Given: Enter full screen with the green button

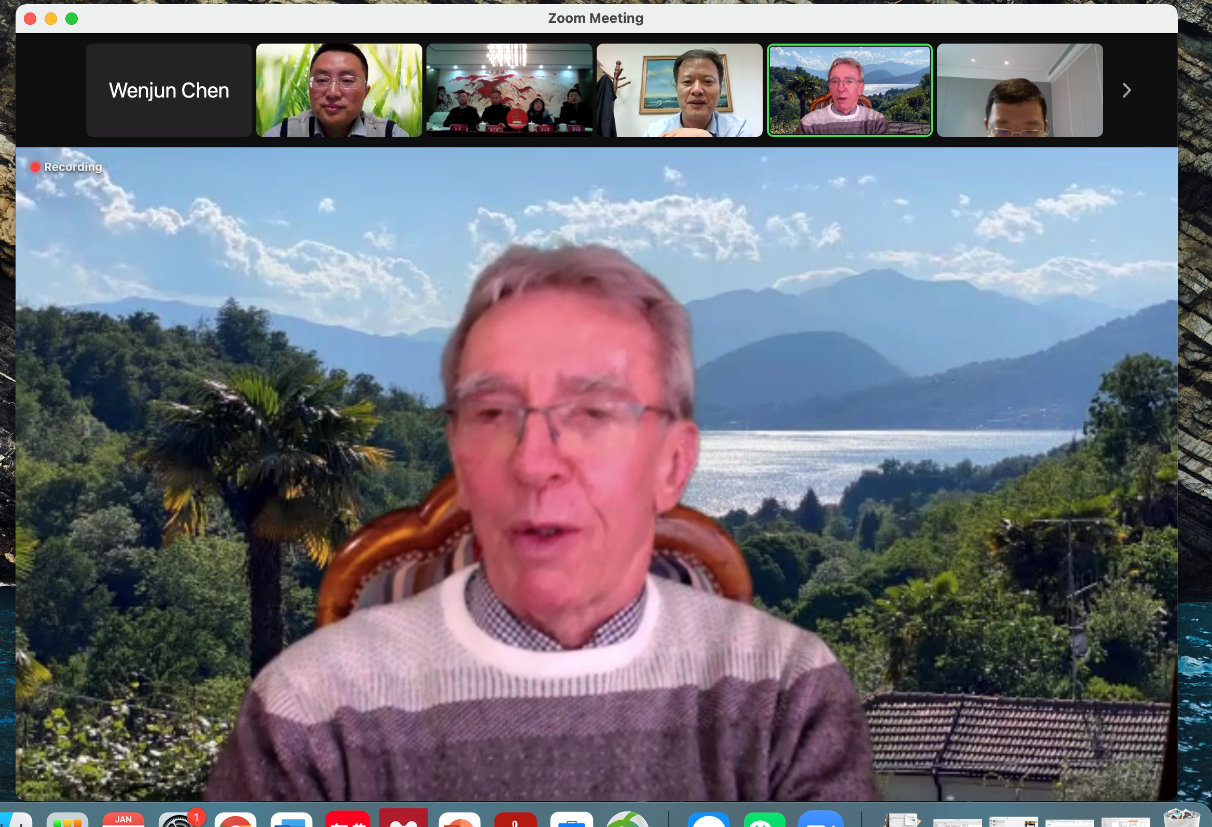Looking at the screenshot, I should point(71,19).
